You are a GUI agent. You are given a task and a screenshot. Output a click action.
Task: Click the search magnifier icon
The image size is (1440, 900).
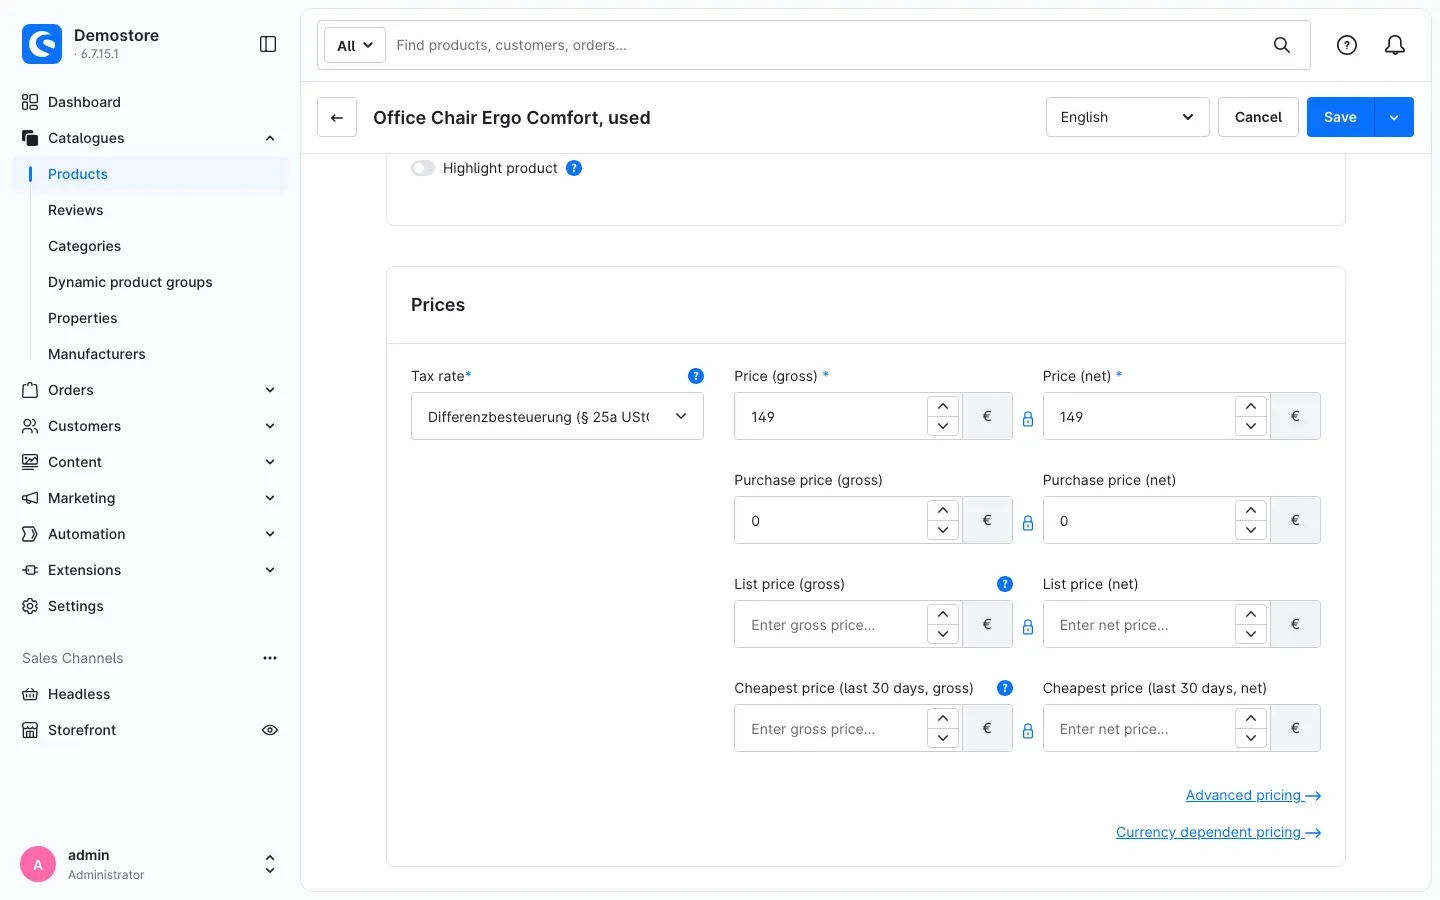[1282, 45]
